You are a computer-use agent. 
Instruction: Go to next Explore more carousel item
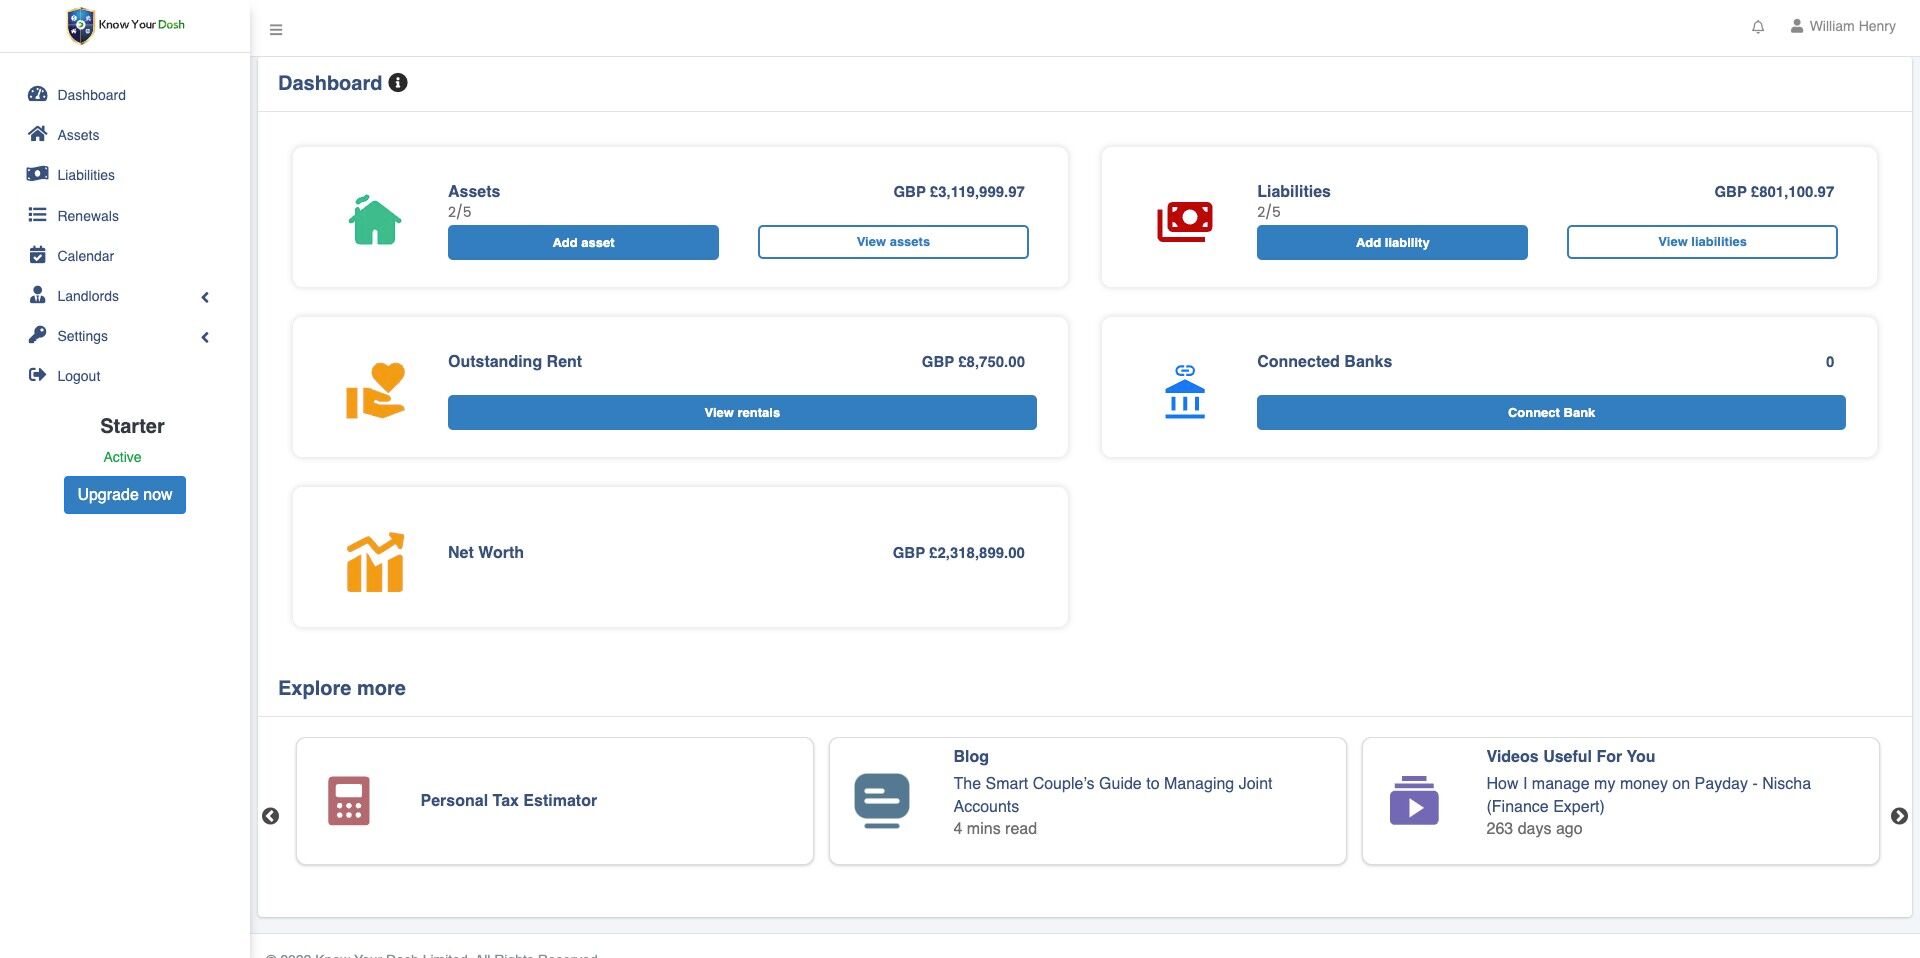pos(1899,816)
